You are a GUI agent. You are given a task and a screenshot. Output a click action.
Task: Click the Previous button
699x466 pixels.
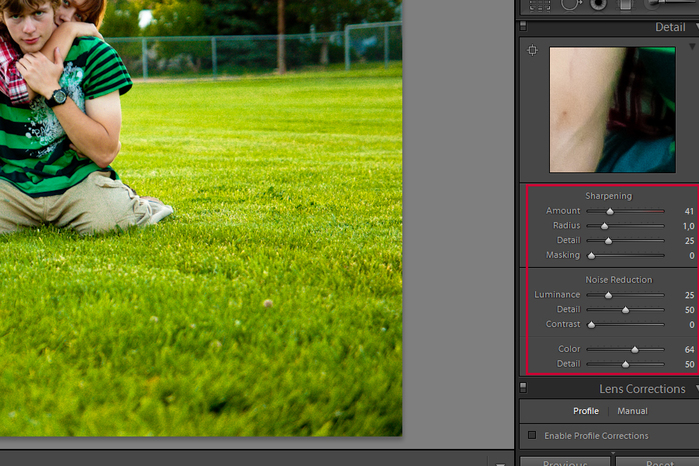[x=565, y=462]
